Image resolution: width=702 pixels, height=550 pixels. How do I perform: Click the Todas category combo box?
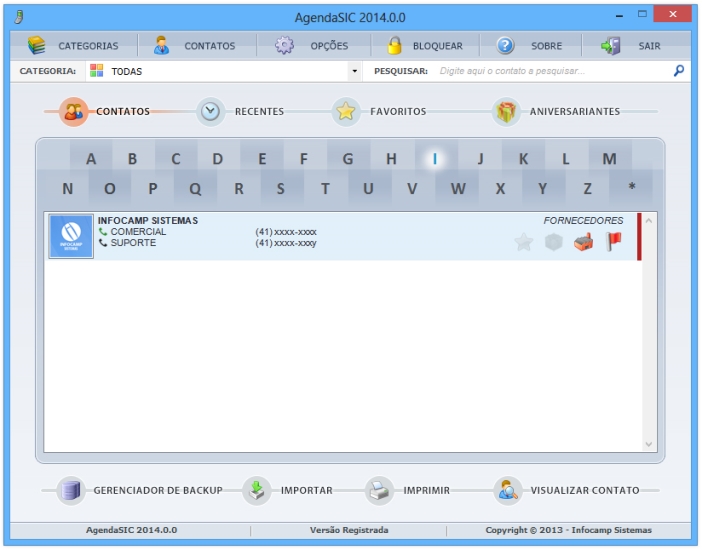pyautogui.click(x=223, y=71)
